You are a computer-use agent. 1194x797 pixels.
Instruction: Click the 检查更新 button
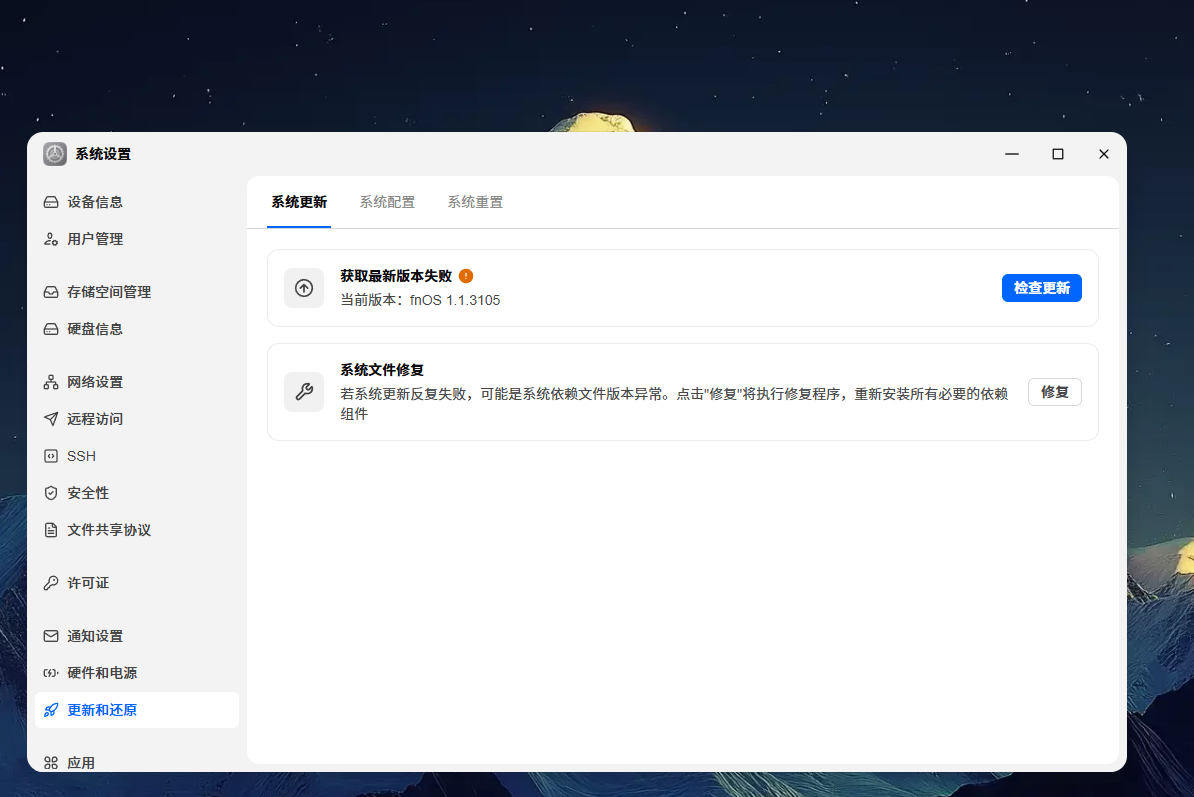(x=1041, y=288)
